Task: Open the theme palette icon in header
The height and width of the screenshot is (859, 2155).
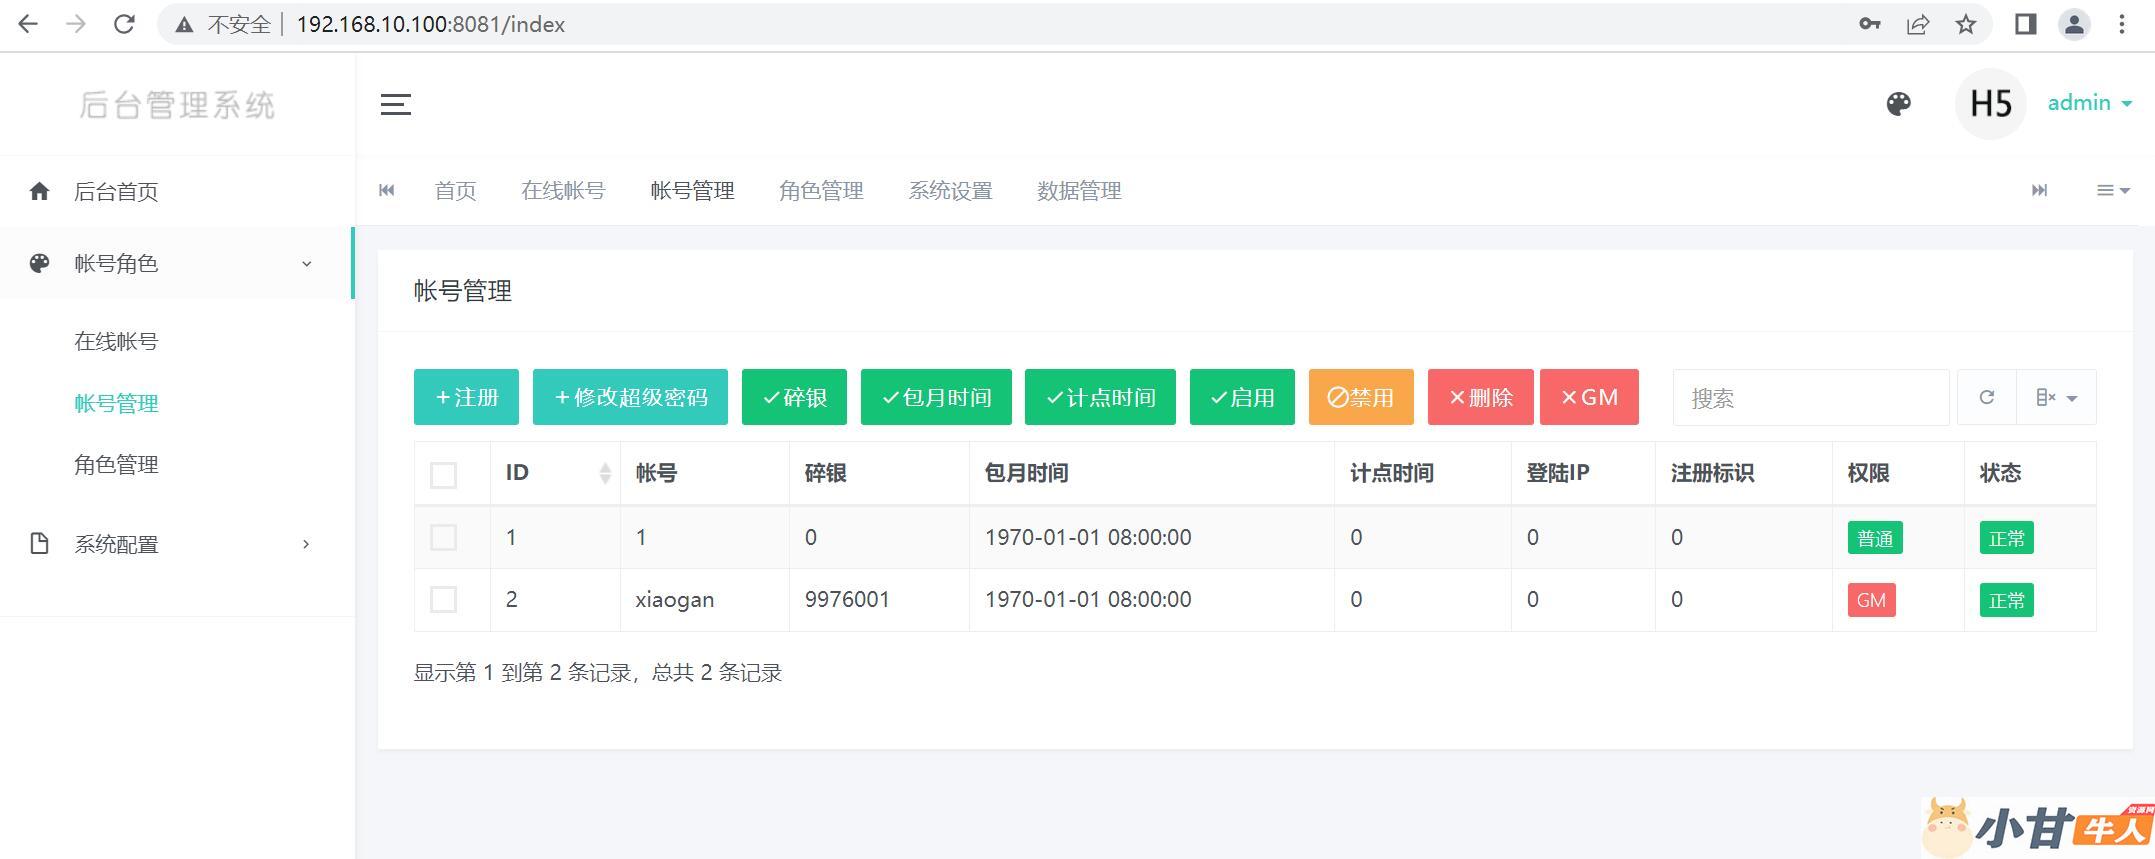Action: tap(1898, 104)
